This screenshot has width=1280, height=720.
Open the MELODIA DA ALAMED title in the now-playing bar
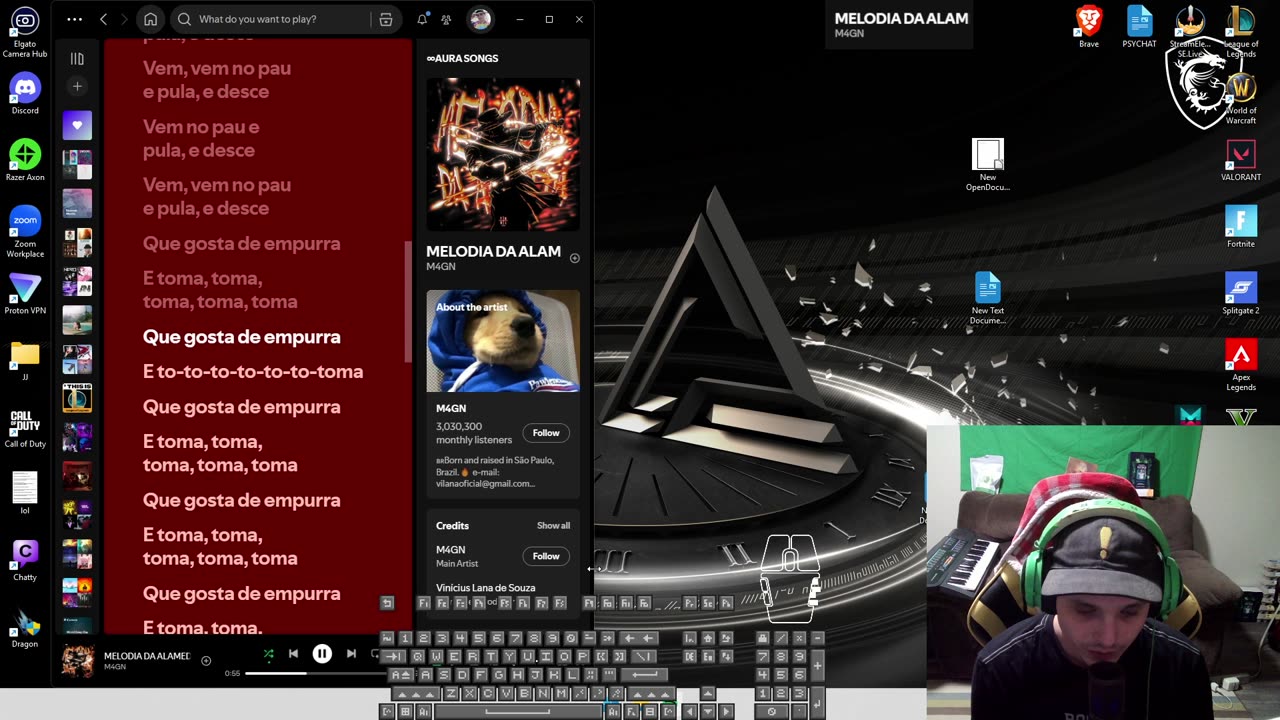pyautogui.click(x=147, y=656)
